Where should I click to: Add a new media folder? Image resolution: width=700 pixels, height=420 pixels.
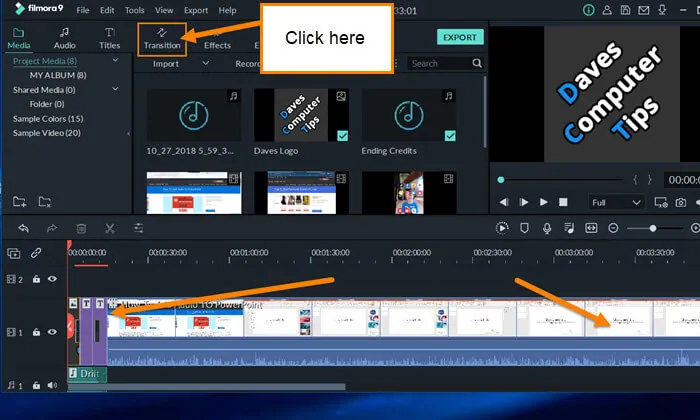[19, 202]
